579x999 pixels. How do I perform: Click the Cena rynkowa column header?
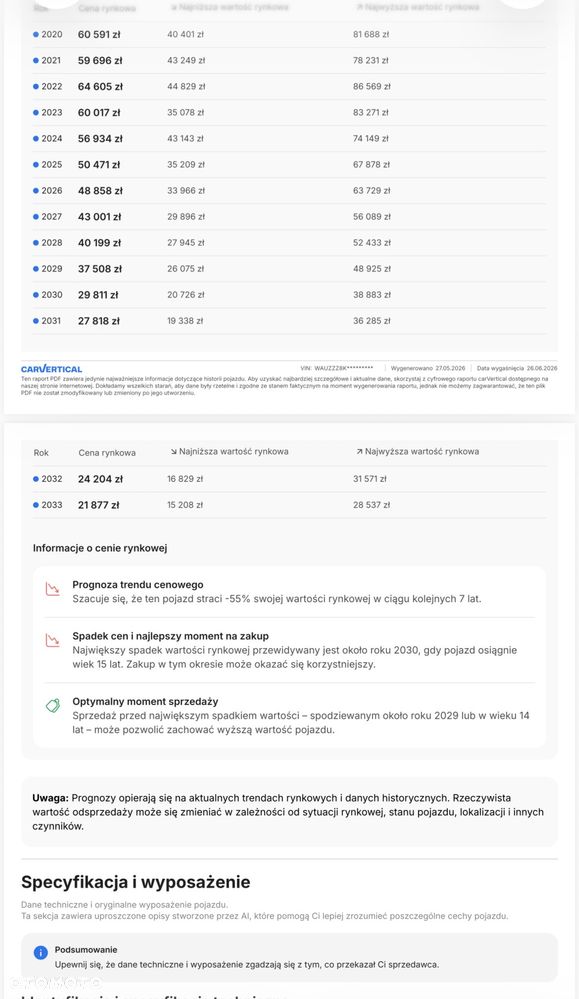click(107, 453)
